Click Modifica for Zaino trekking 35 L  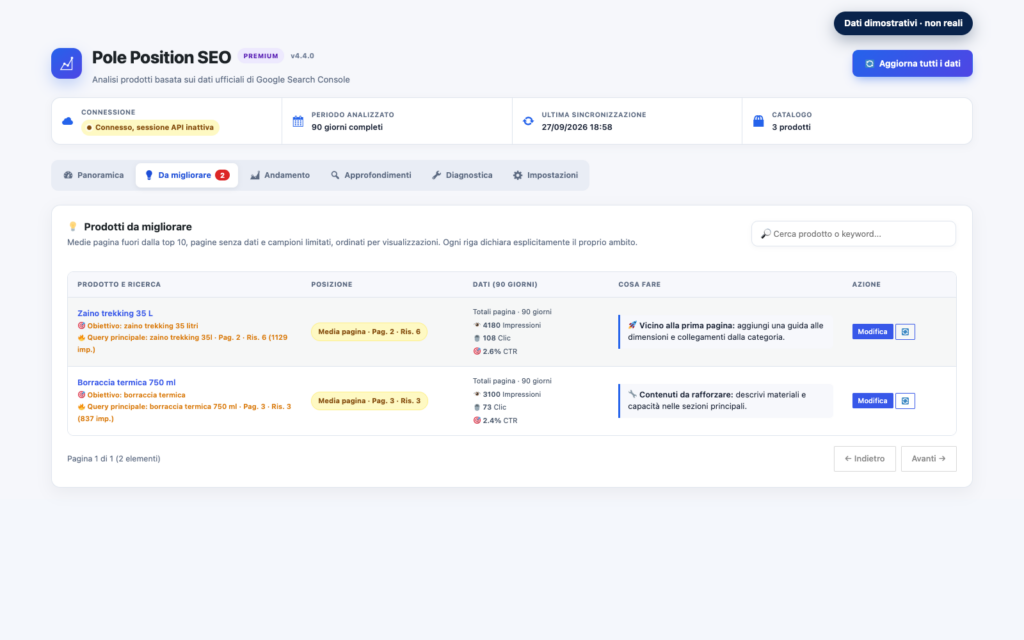872,332
